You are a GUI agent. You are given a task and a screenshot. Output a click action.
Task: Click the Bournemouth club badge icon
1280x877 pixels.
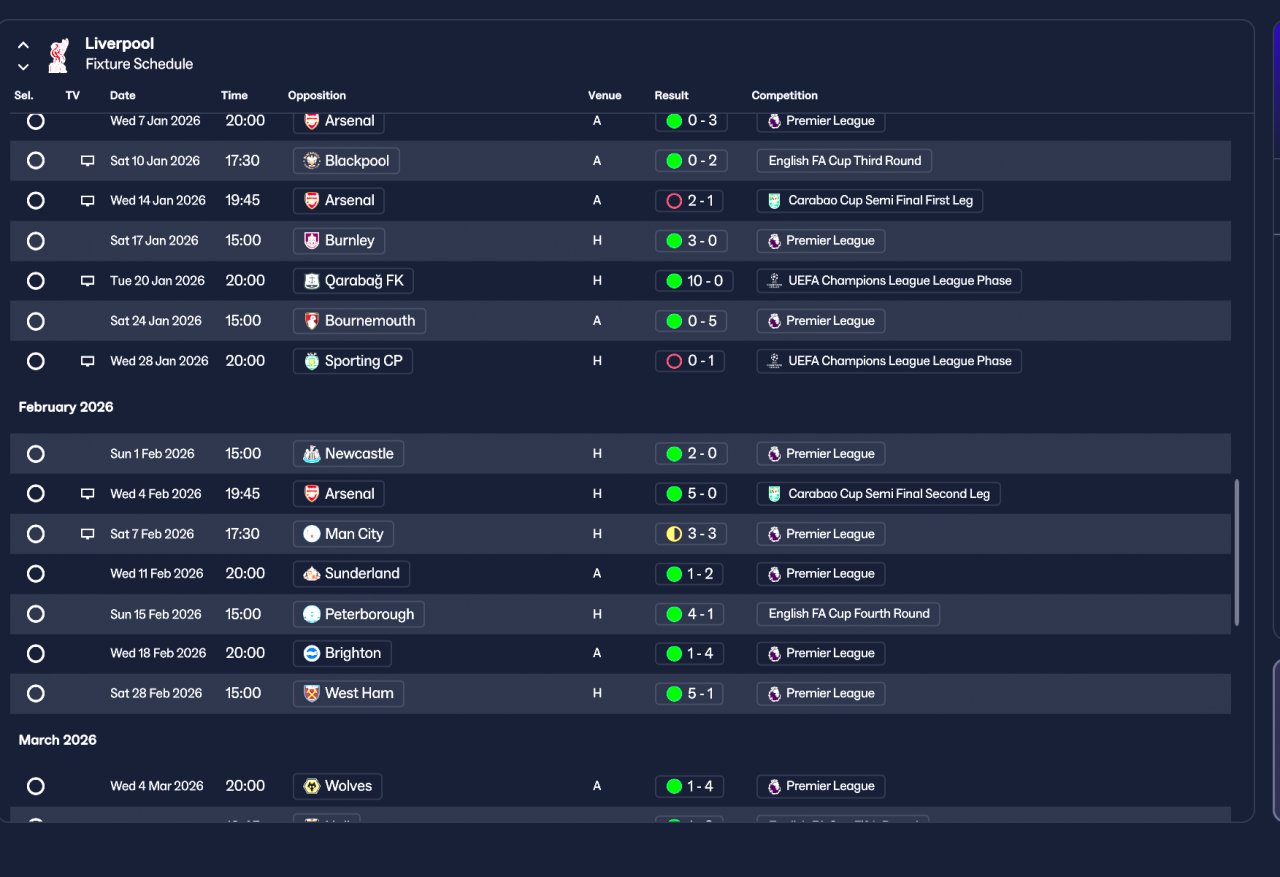pyautogui.click(x=312, y=321)
